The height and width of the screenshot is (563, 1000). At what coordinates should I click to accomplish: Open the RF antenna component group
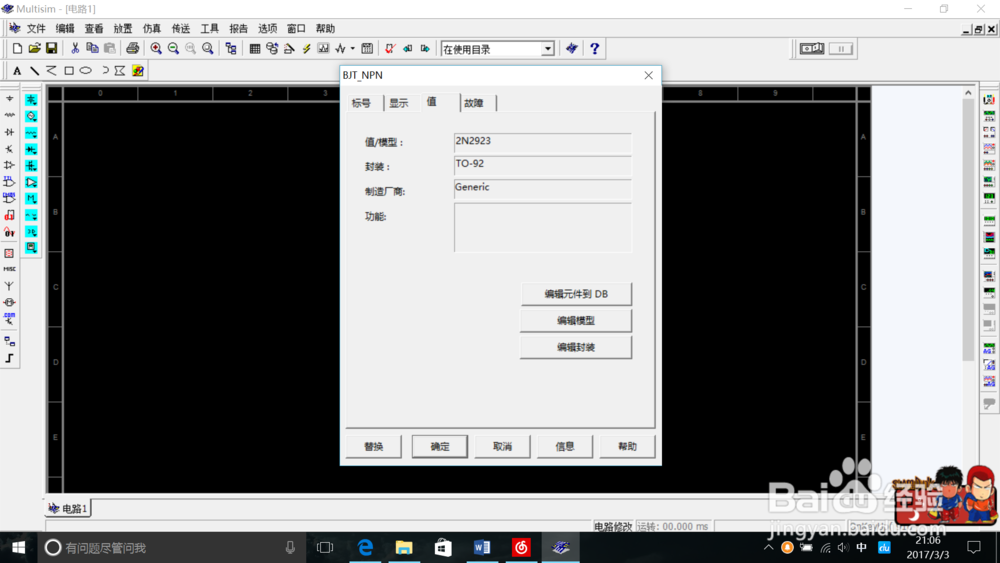(x=10, y=286)
